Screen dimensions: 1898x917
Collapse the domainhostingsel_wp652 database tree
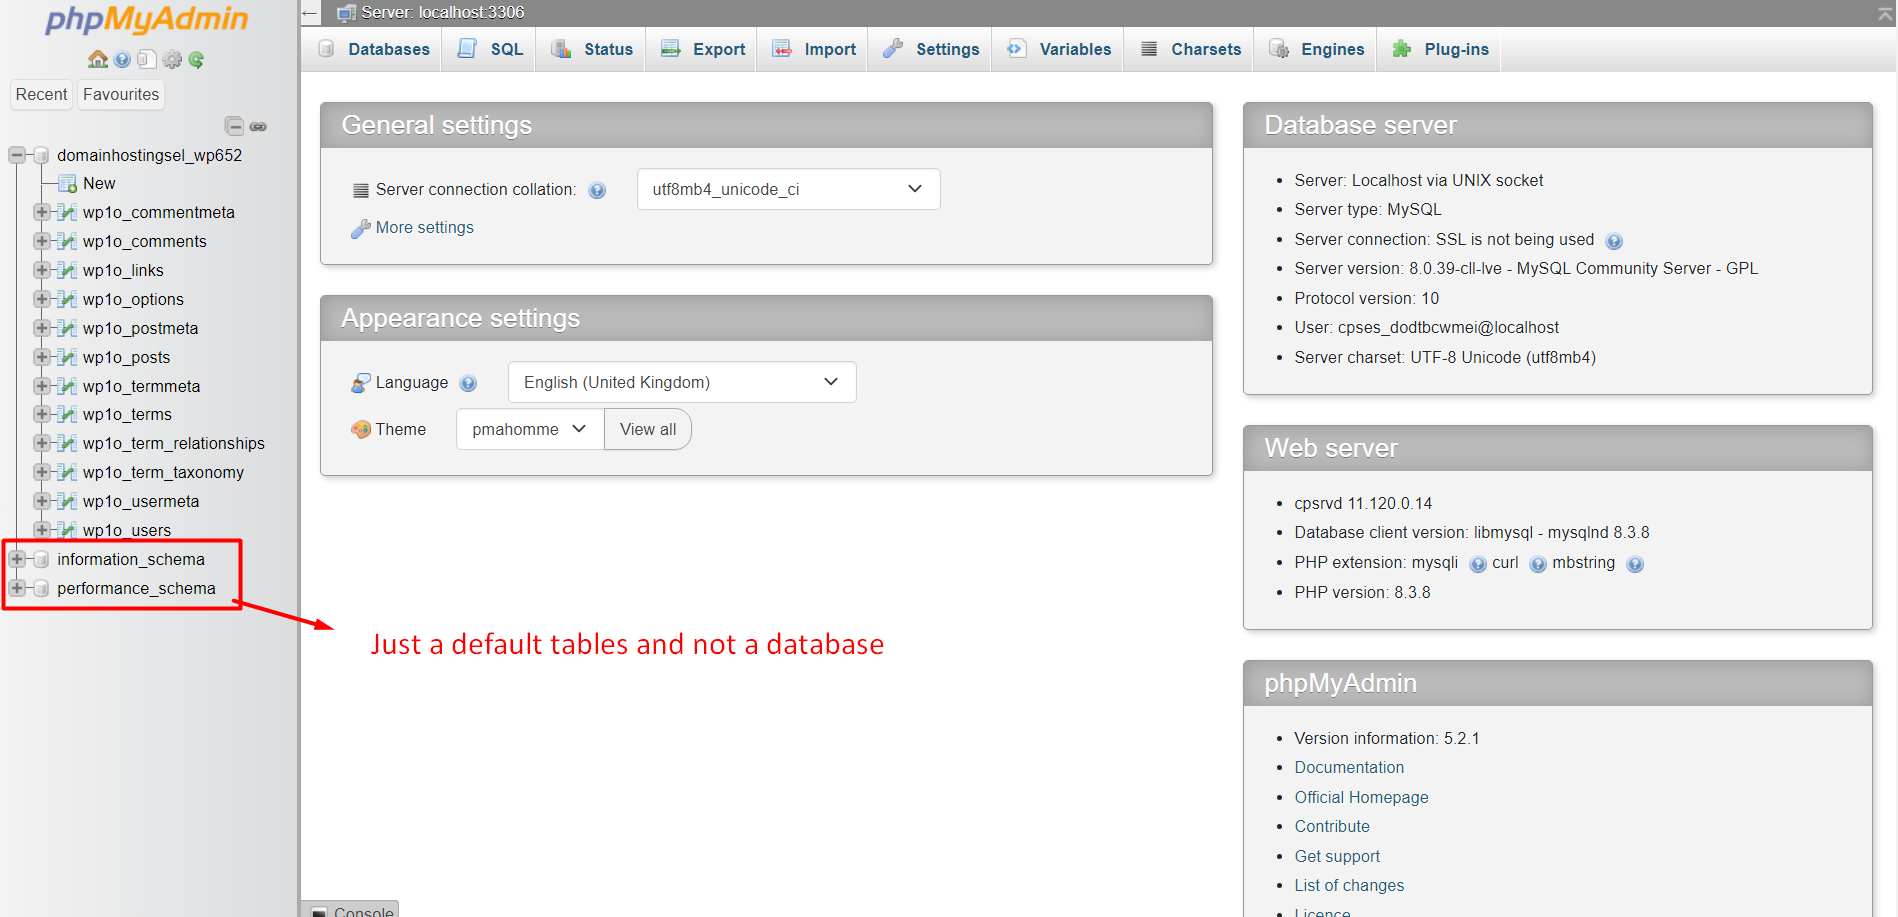(x=17, y=155)
